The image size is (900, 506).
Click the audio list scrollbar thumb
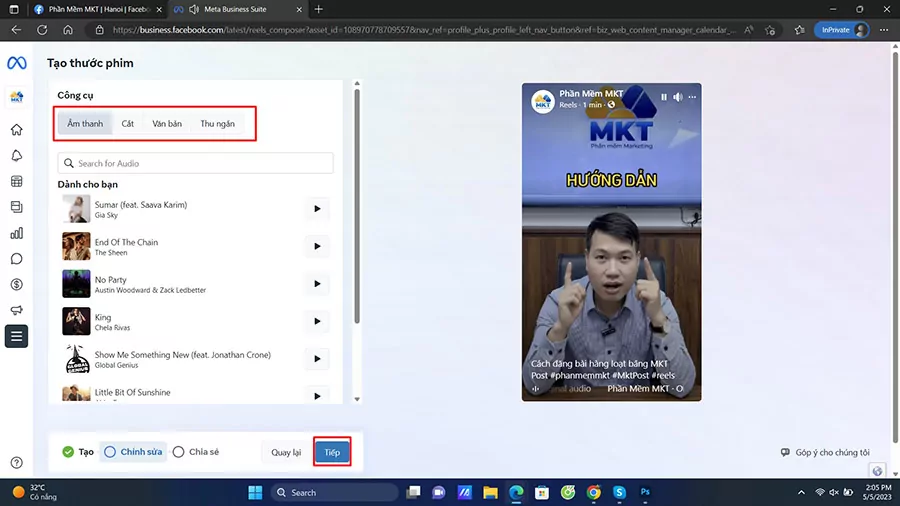click(x=357, y=207)
